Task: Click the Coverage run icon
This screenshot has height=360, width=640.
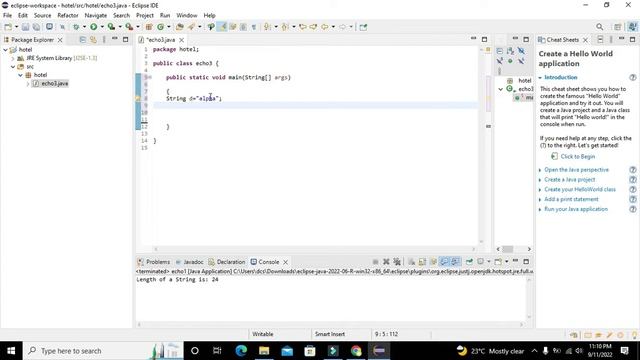Action: tap(111, 27)
